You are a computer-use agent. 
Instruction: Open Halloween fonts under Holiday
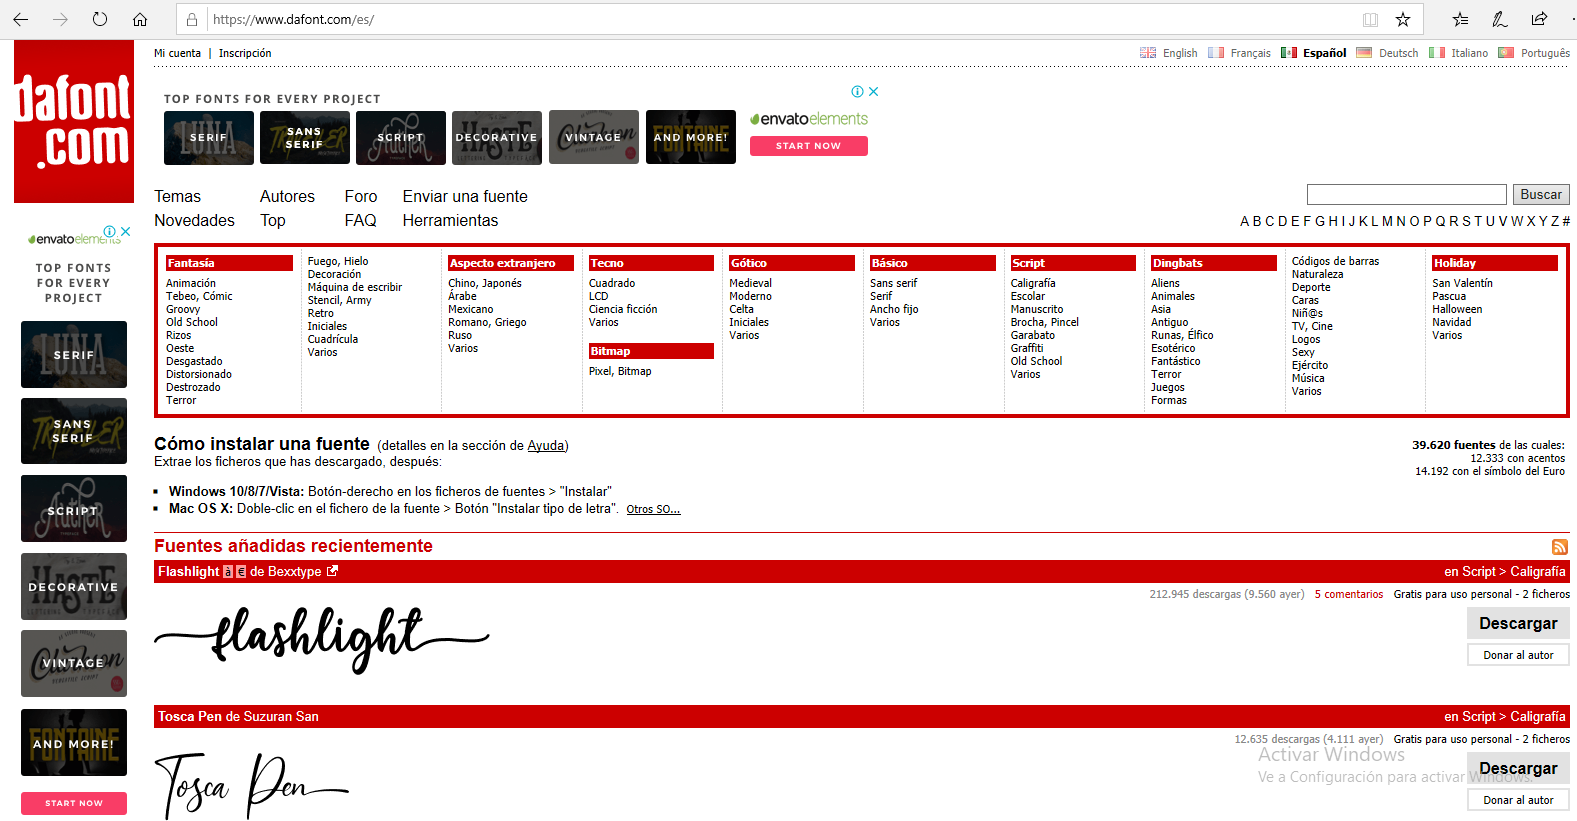tap(1456, 309)
